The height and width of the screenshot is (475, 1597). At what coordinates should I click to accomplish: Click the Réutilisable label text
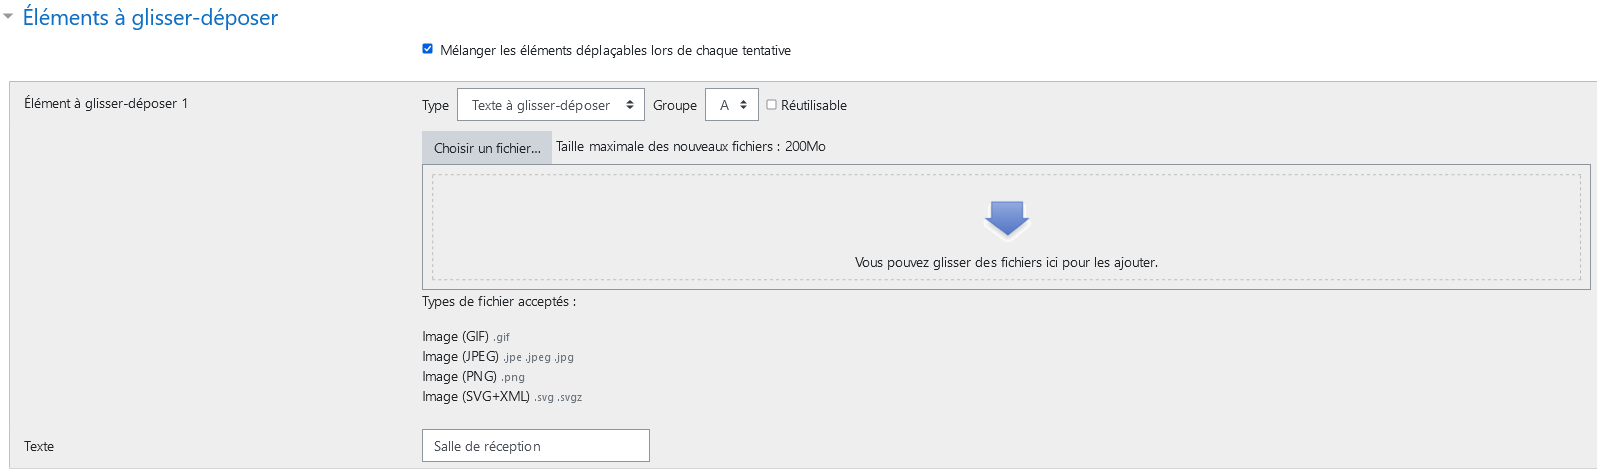(x=813, y=105)
